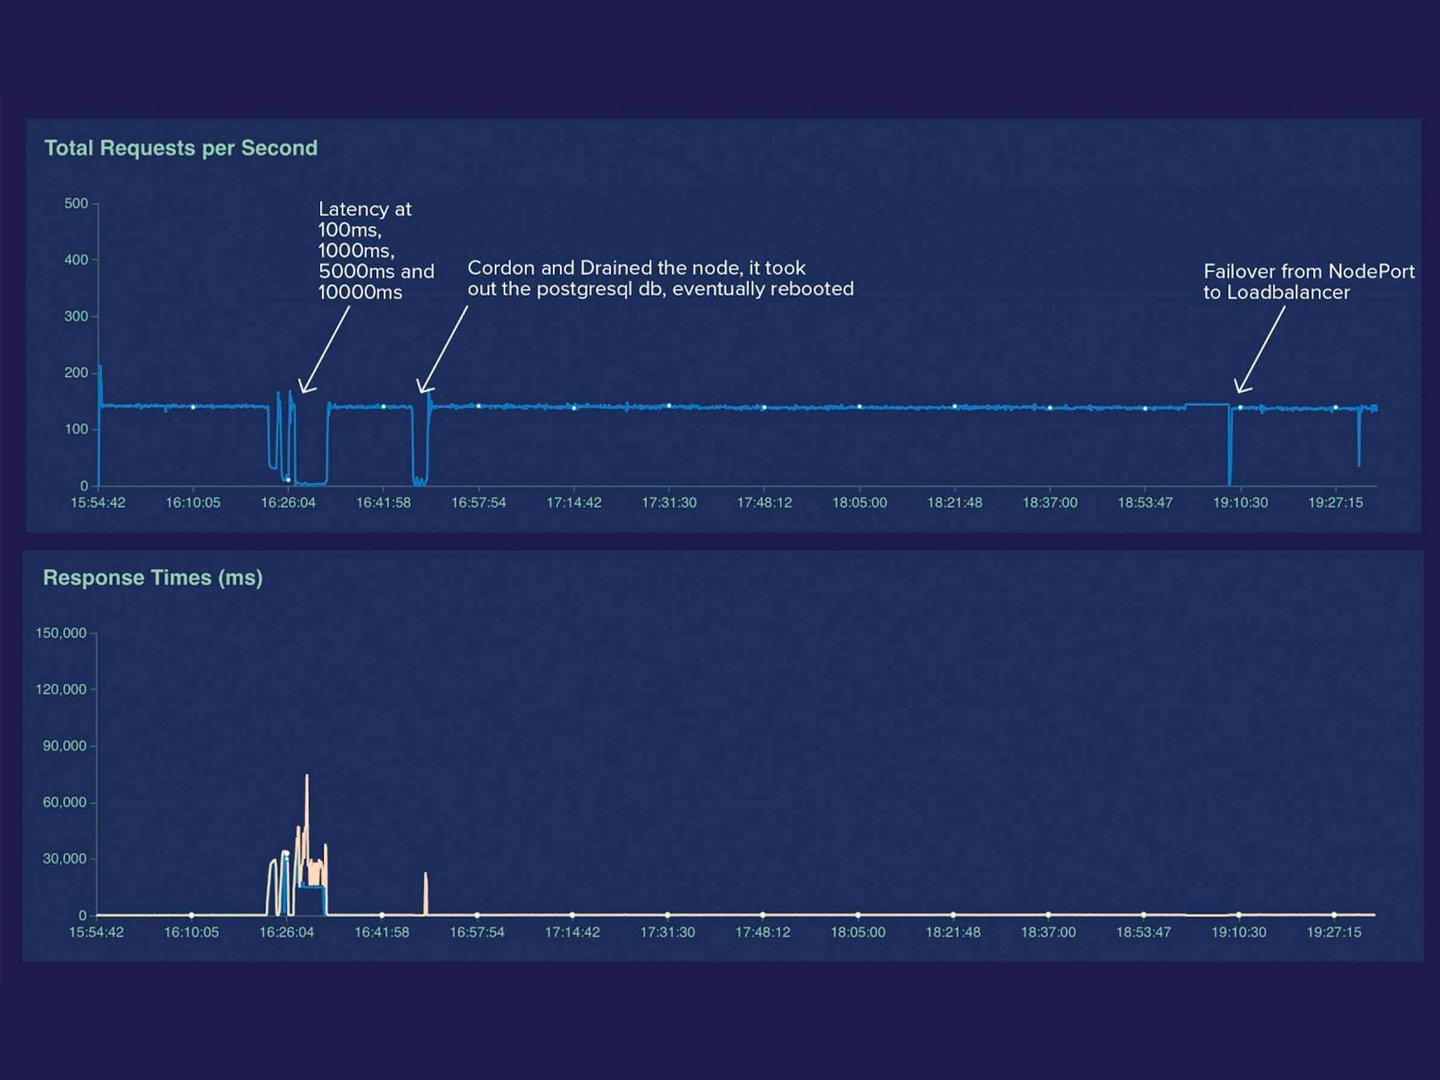The image size is (1440, 1080).
Task: Click the Response Times (ms) chart title
Action: click(x=153, y=578)
